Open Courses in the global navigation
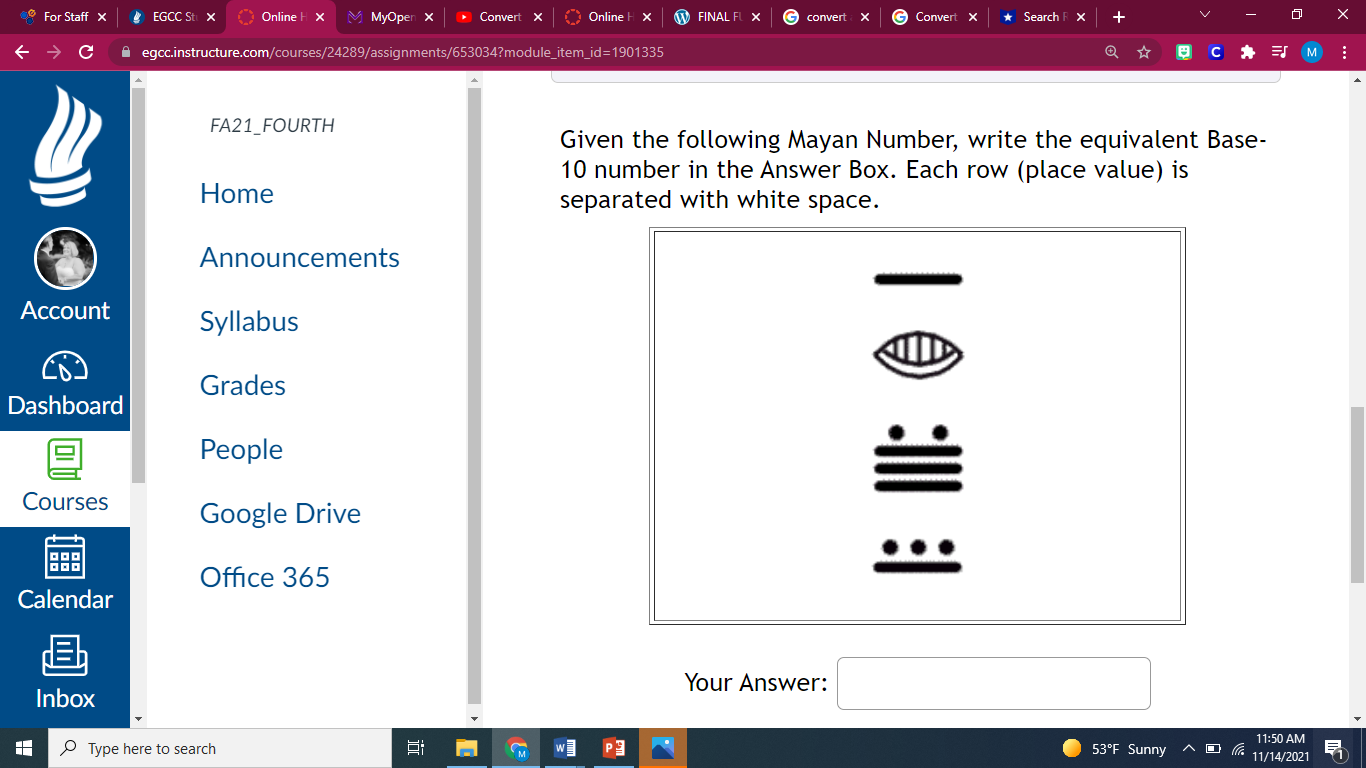The image size is (1366, 768). point(65,478)
